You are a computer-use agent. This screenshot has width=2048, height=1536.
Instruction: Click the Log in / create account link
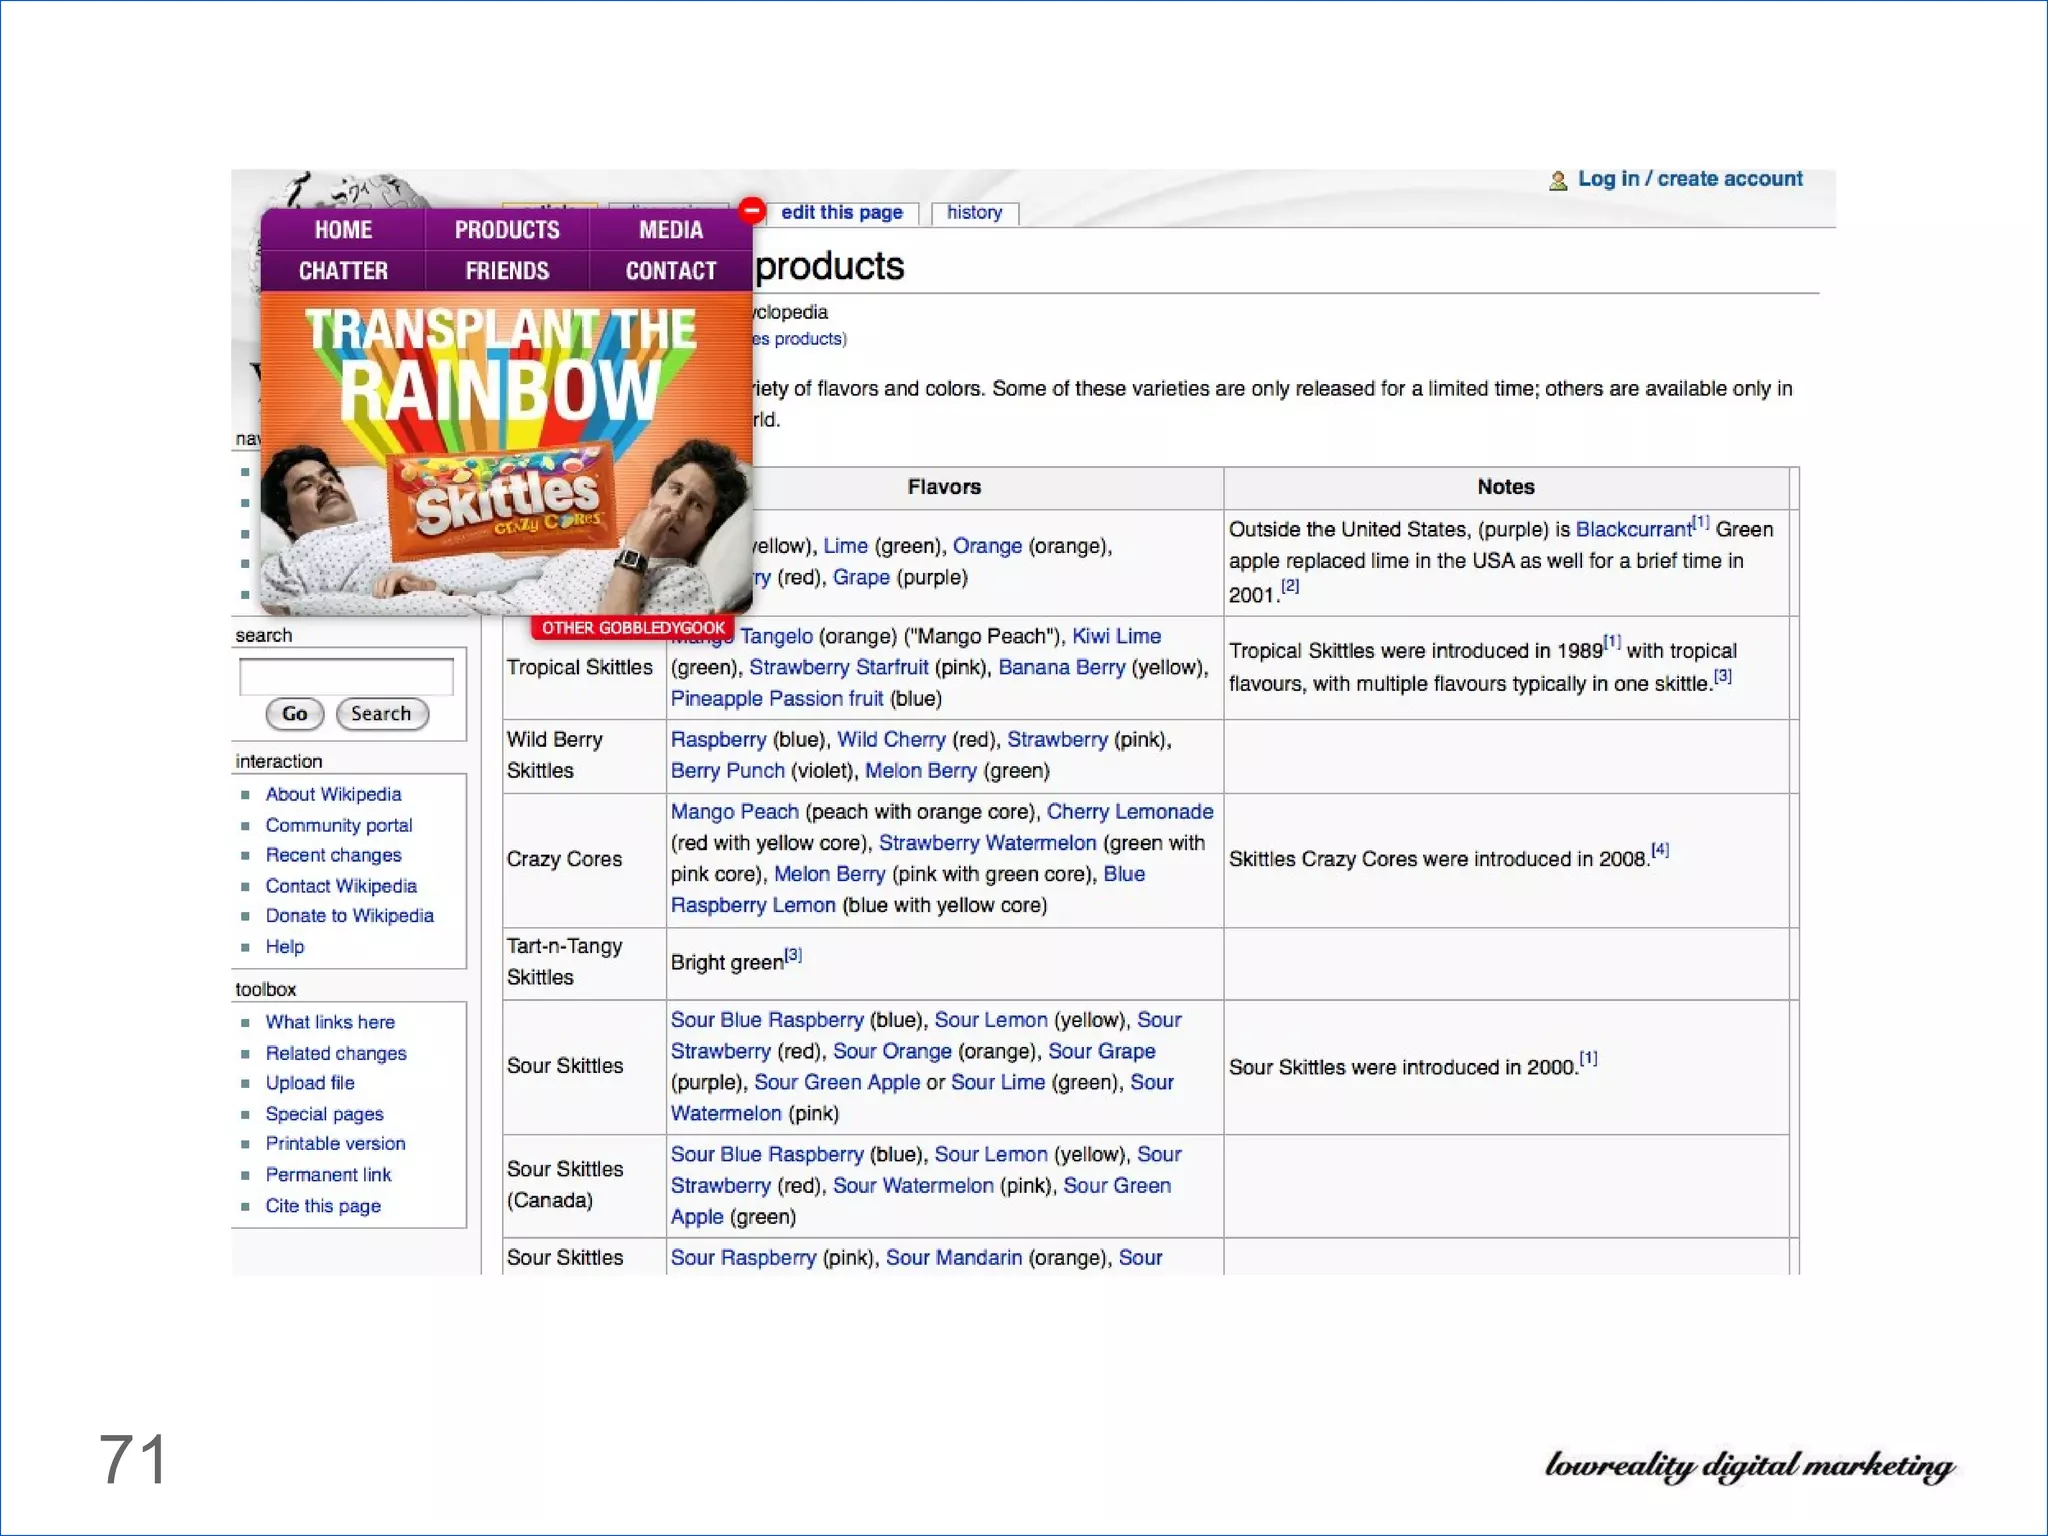[1689, 179]
